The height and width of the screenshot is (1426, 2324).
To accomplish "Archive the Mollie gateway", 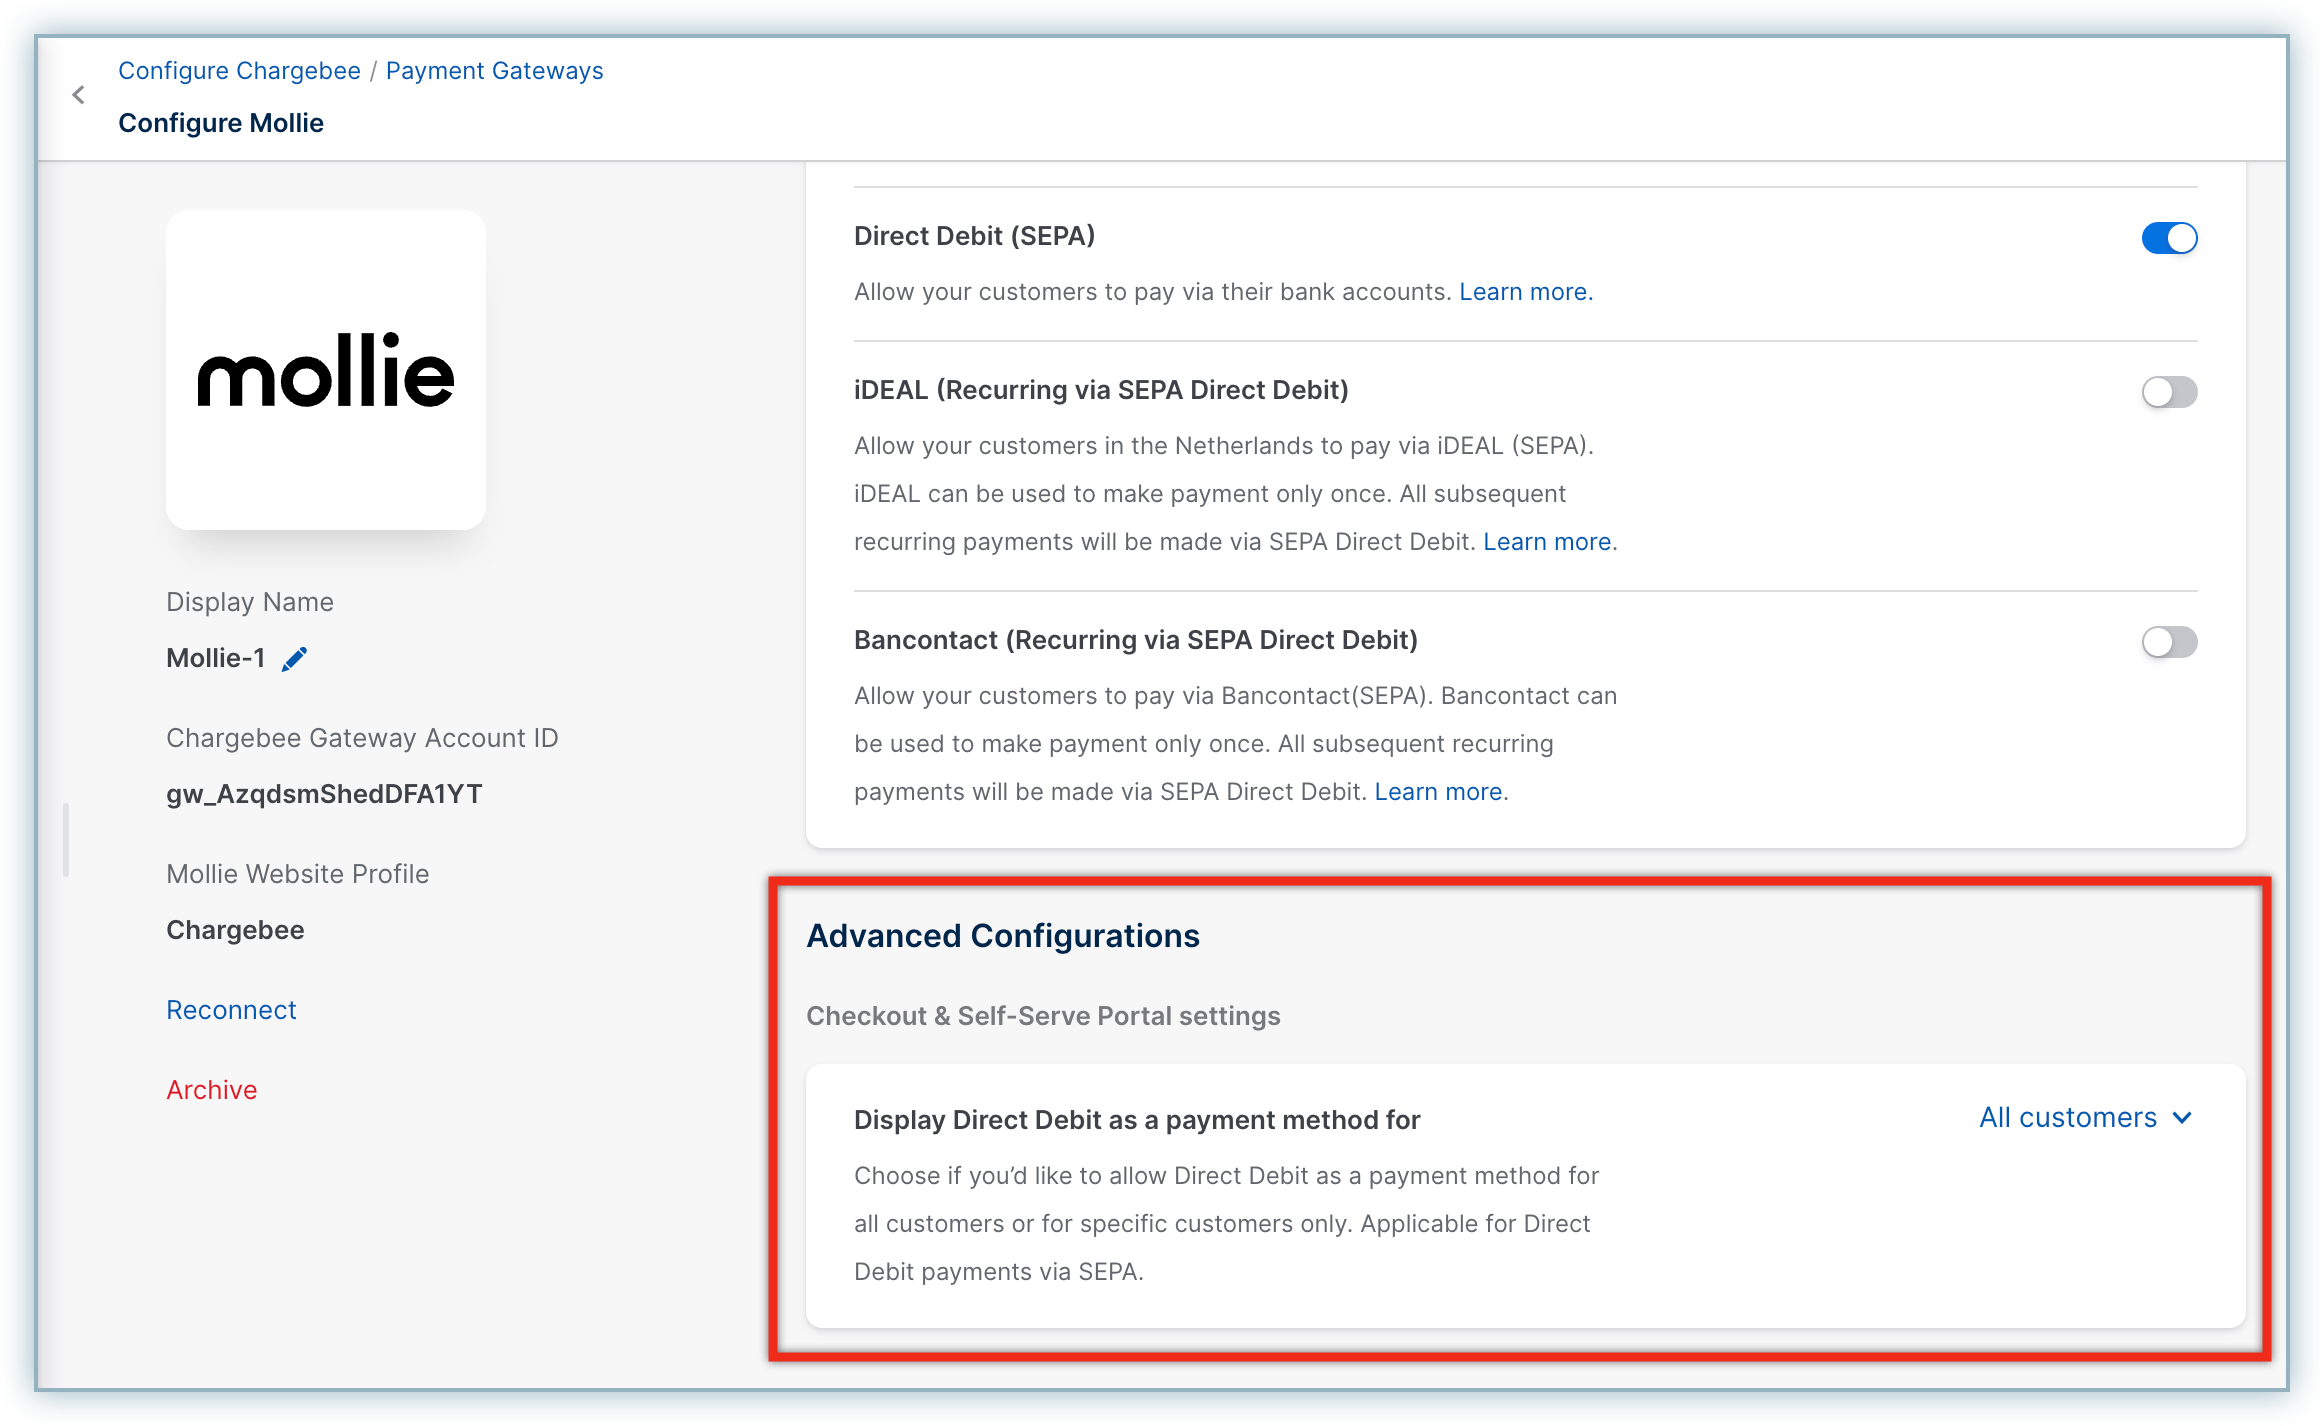I will point(211,1090).
